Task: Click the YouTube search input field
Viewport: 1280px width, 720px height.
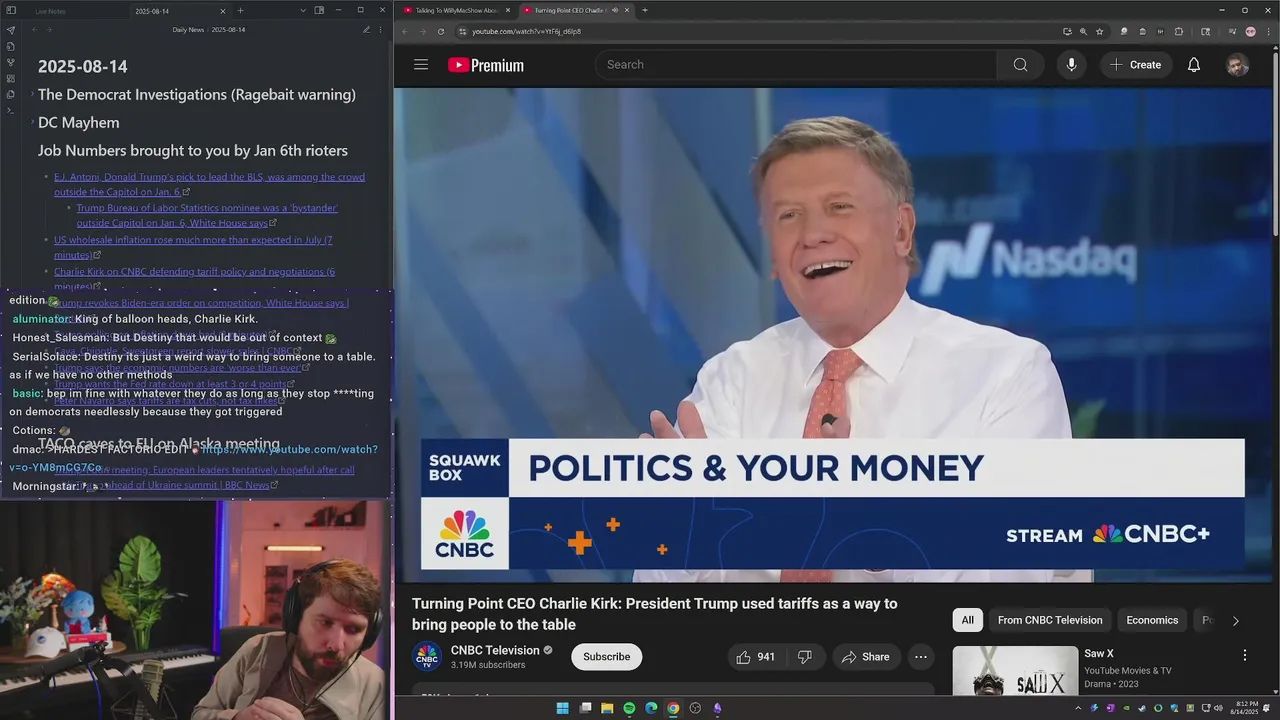Action: (796, 65)
